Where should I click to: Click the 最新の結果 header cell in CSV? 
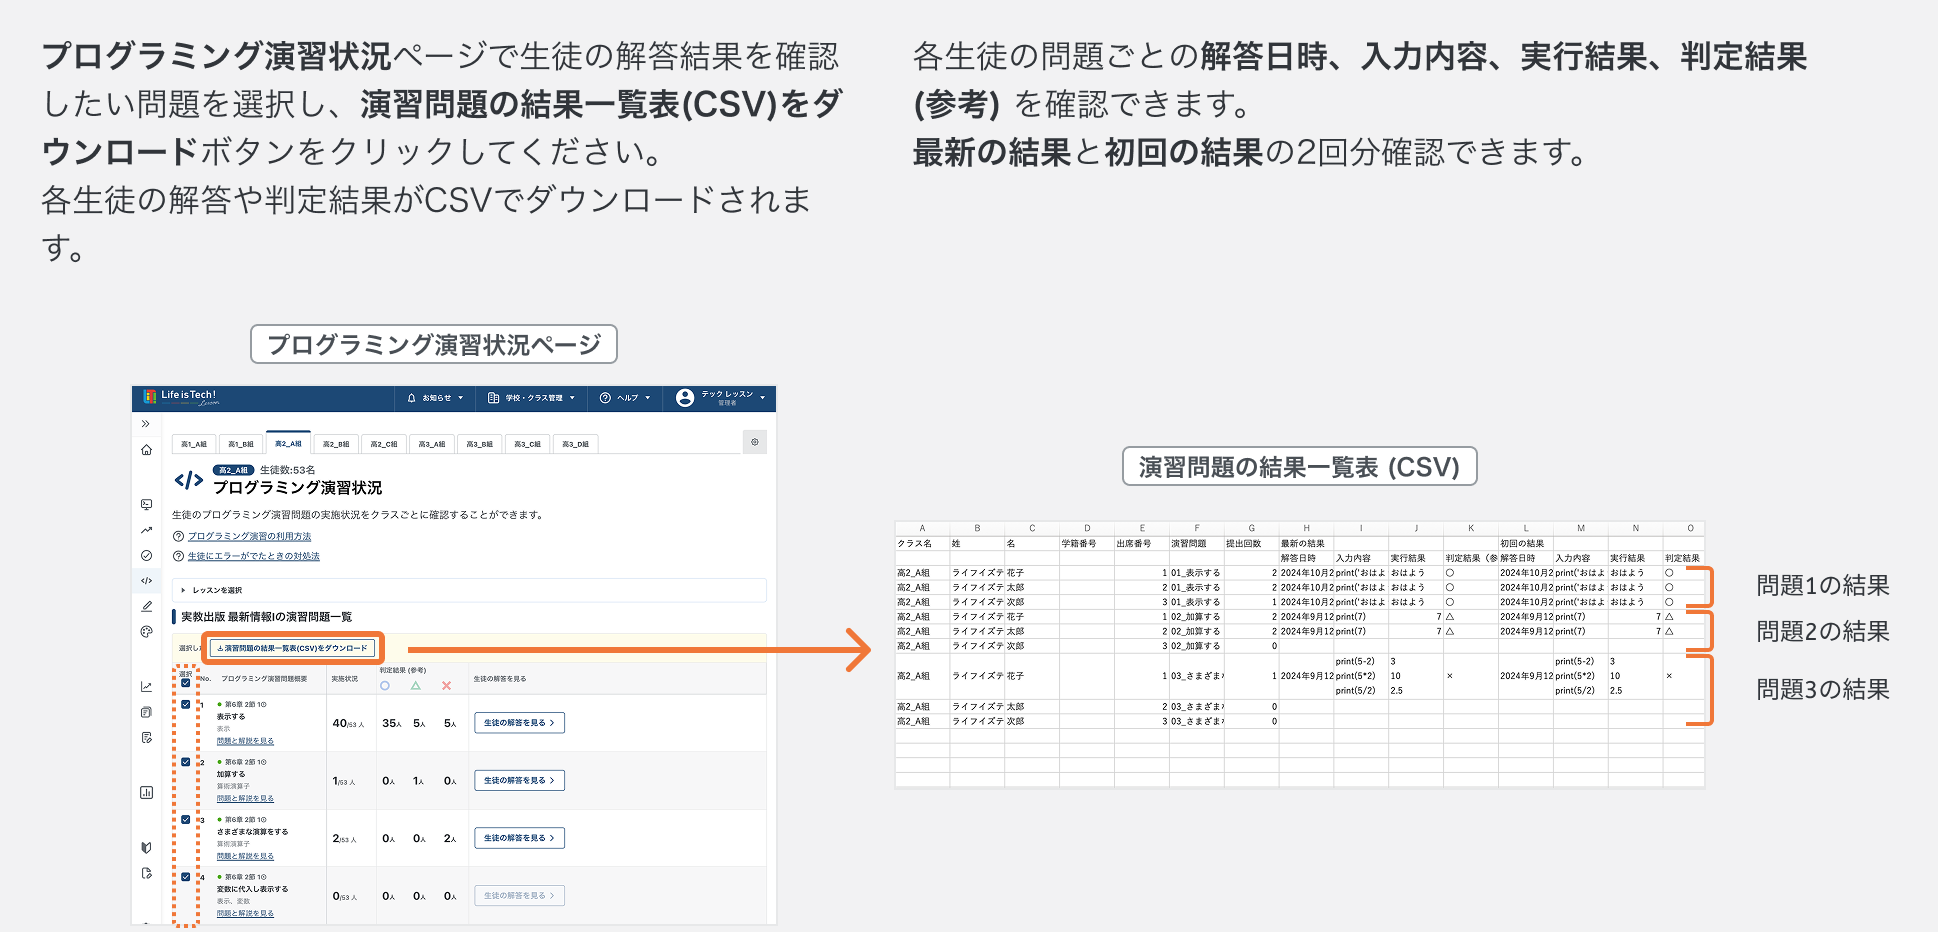point(1306,543)
